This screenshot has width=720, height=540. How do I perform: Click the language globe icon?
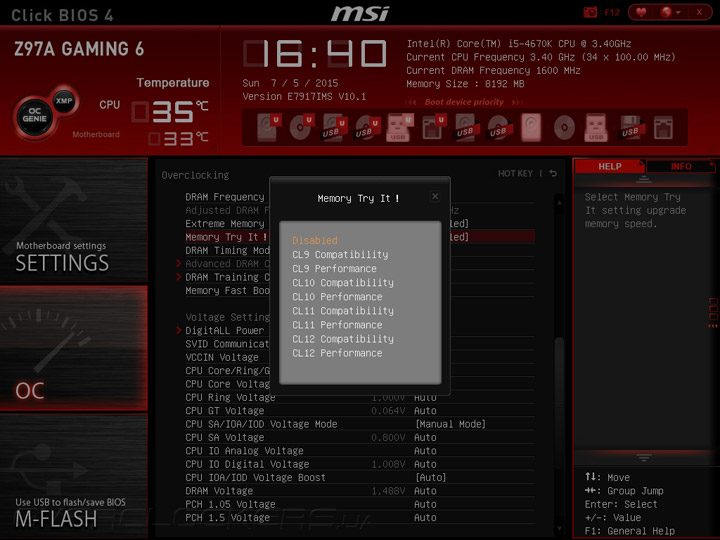(x=666, y=12)
